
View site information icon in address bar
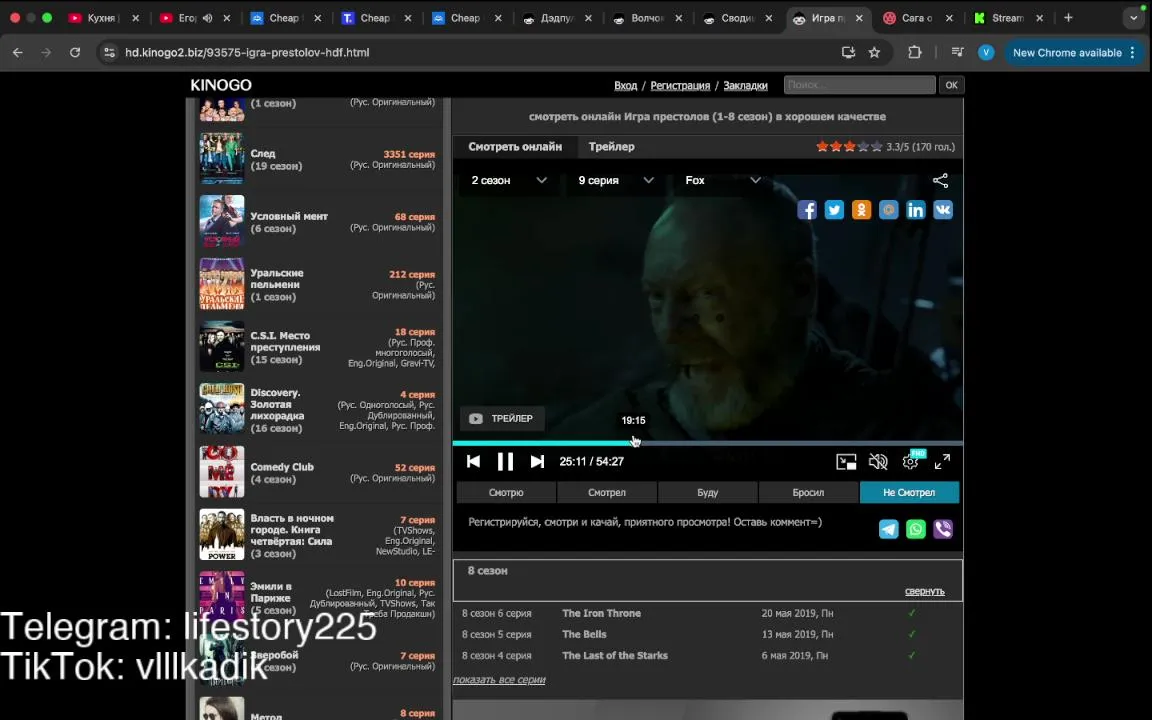coord(109,52)
